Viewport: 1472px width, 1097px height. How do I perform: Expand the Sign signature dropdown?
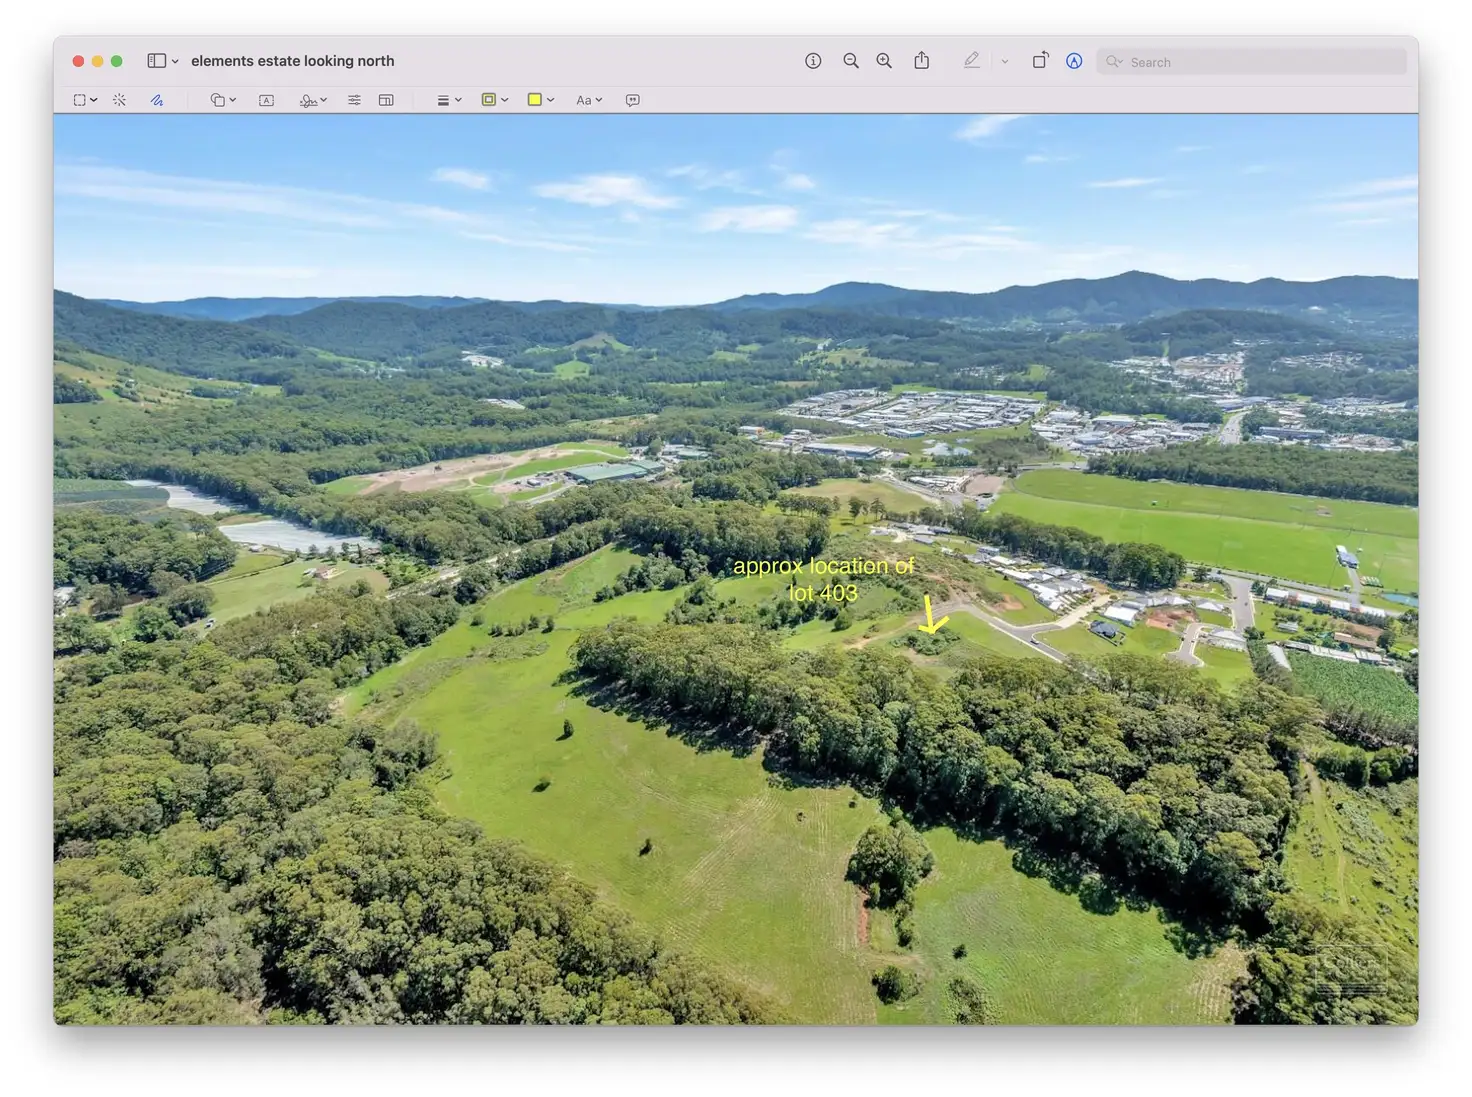313,100
